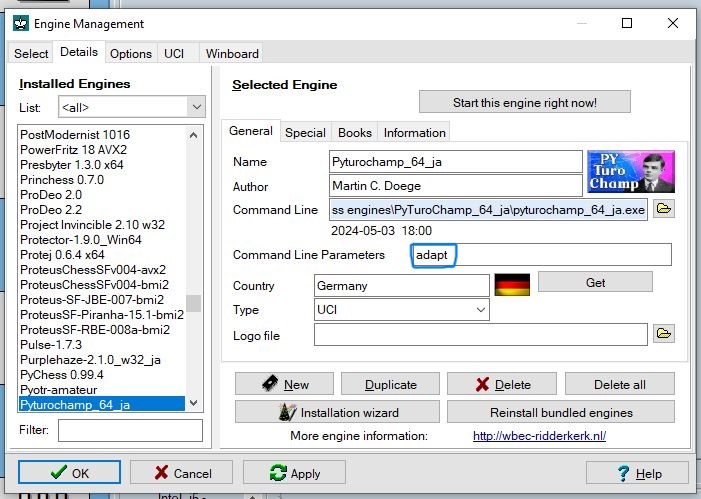Click the Command Line path field
Screen dimensions: 701x499
click(488, 210)
